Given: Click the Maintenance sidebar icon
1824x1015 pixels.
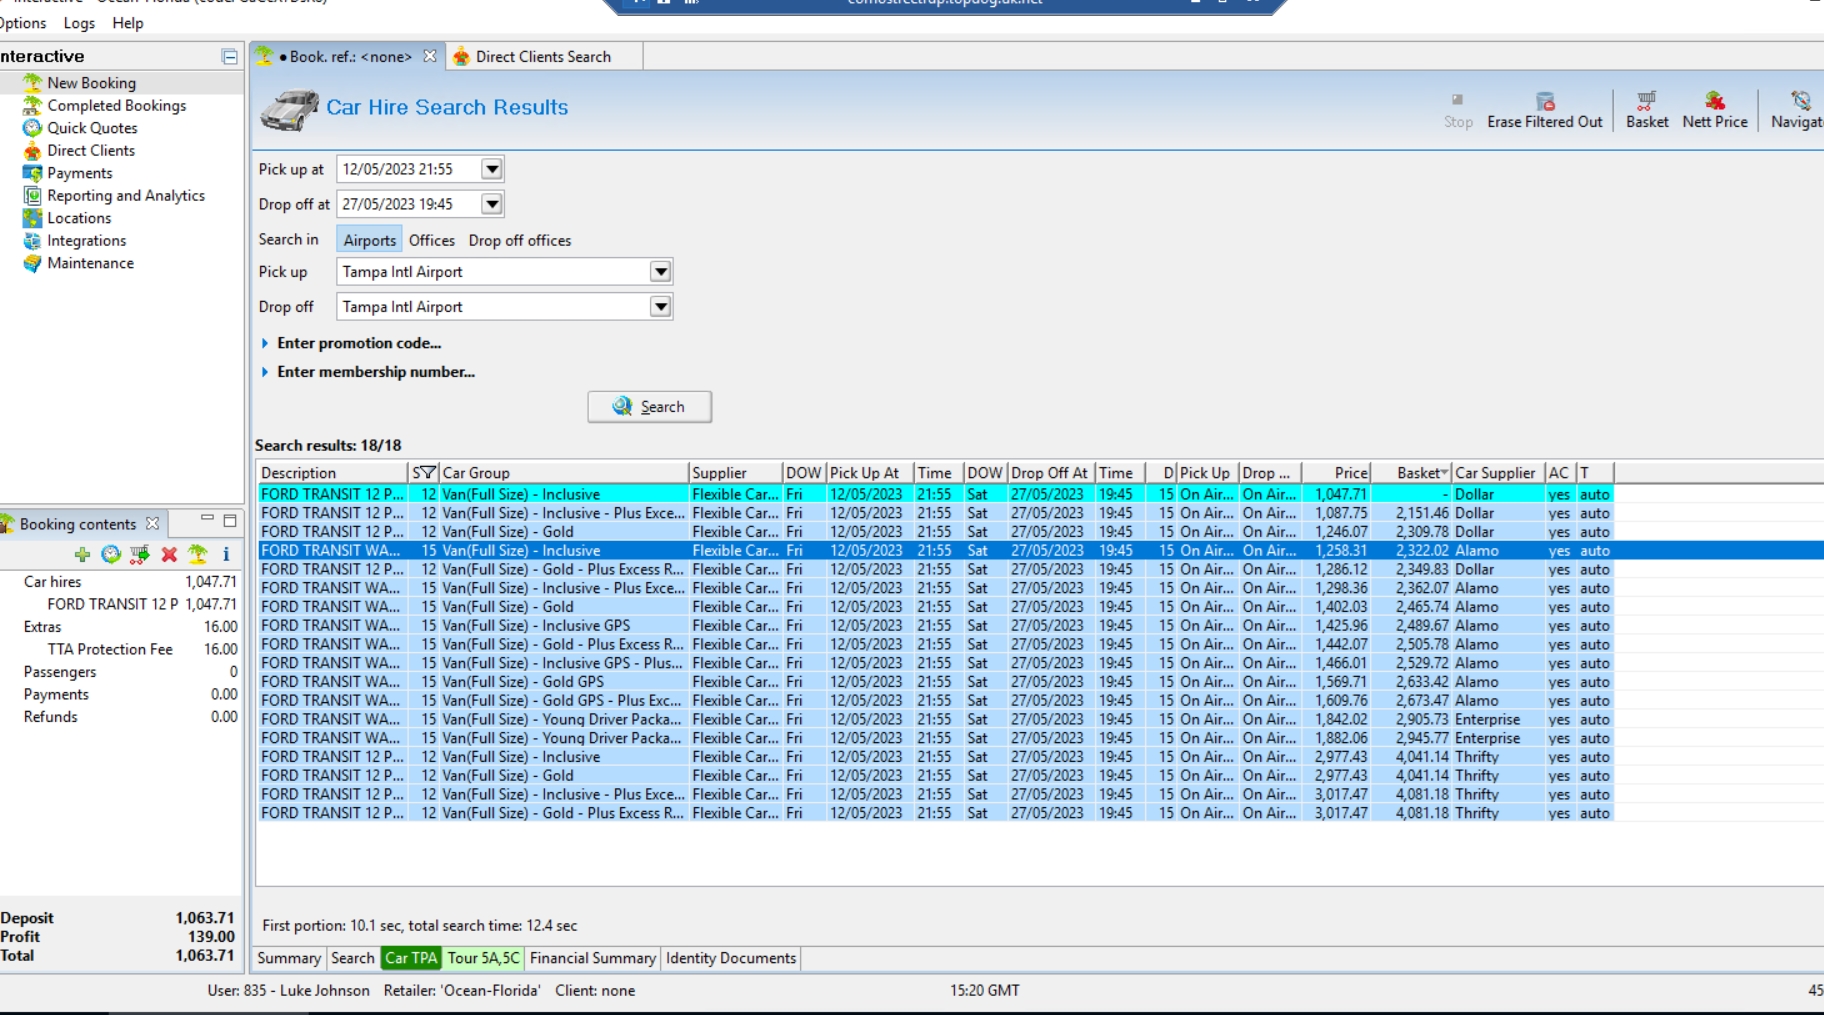Looking at the screenshot, I should click(x=32, y=263).
